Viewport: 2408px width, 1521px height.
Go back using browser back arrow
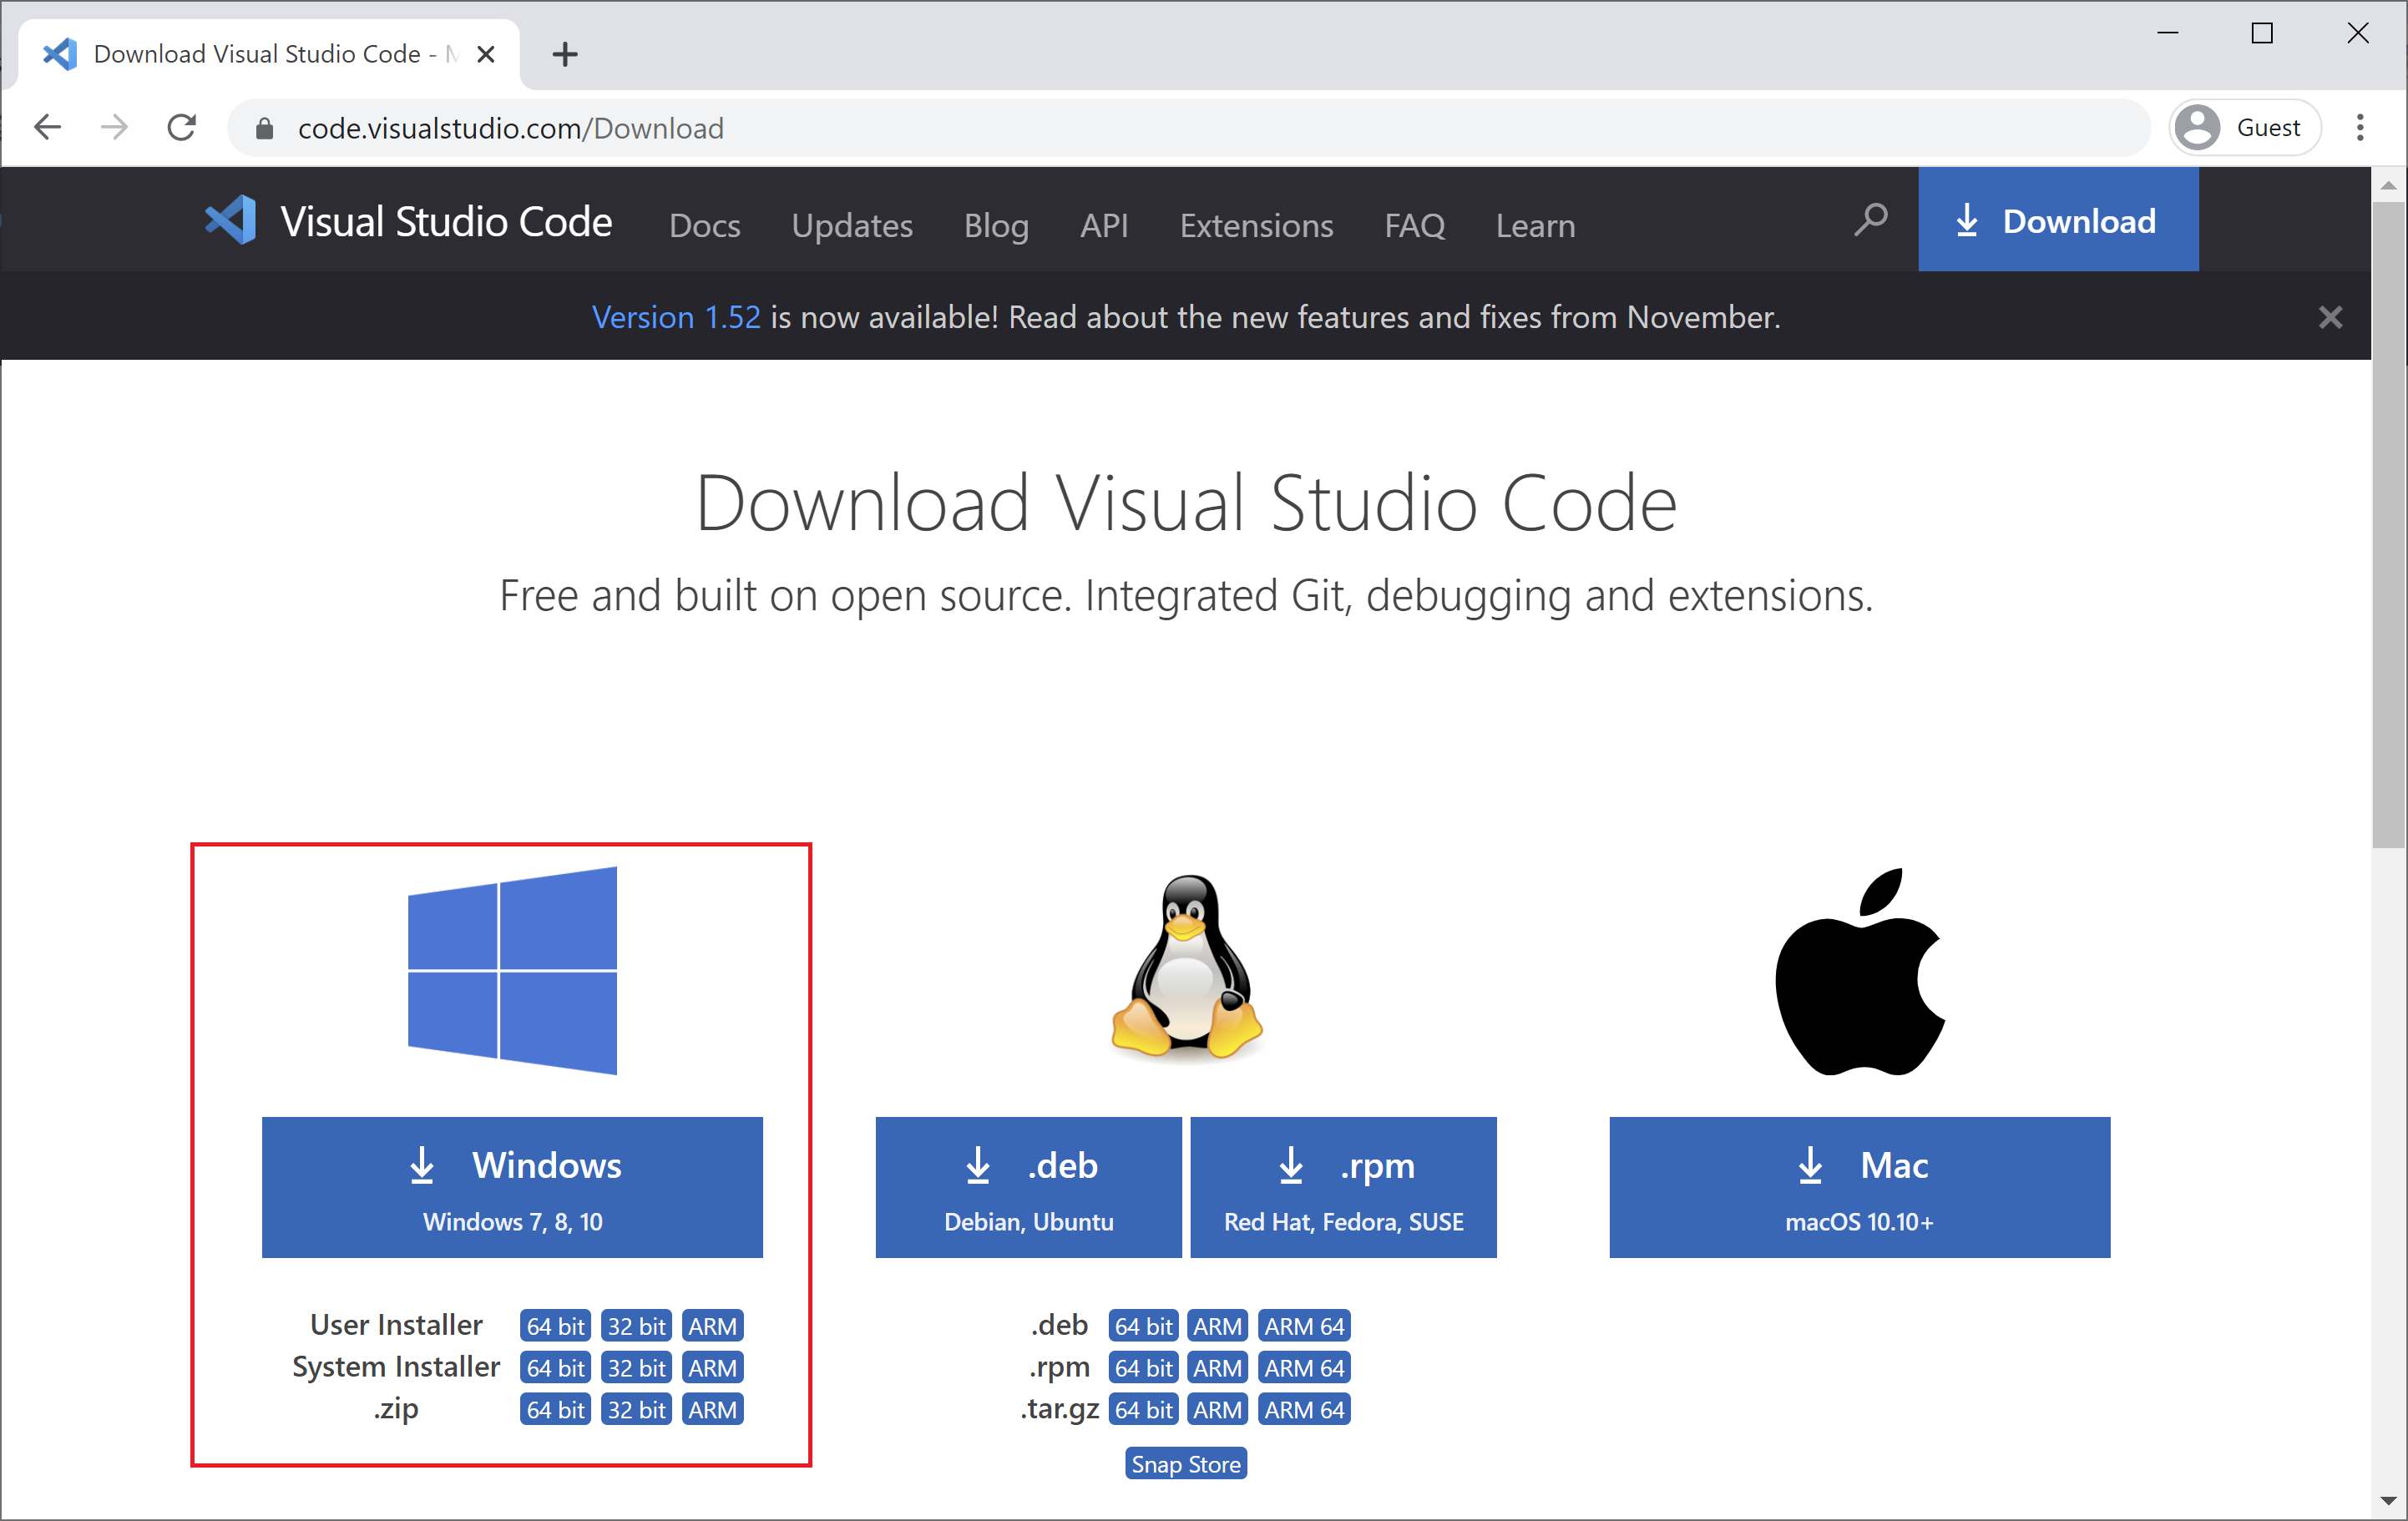tap(48, 128)
